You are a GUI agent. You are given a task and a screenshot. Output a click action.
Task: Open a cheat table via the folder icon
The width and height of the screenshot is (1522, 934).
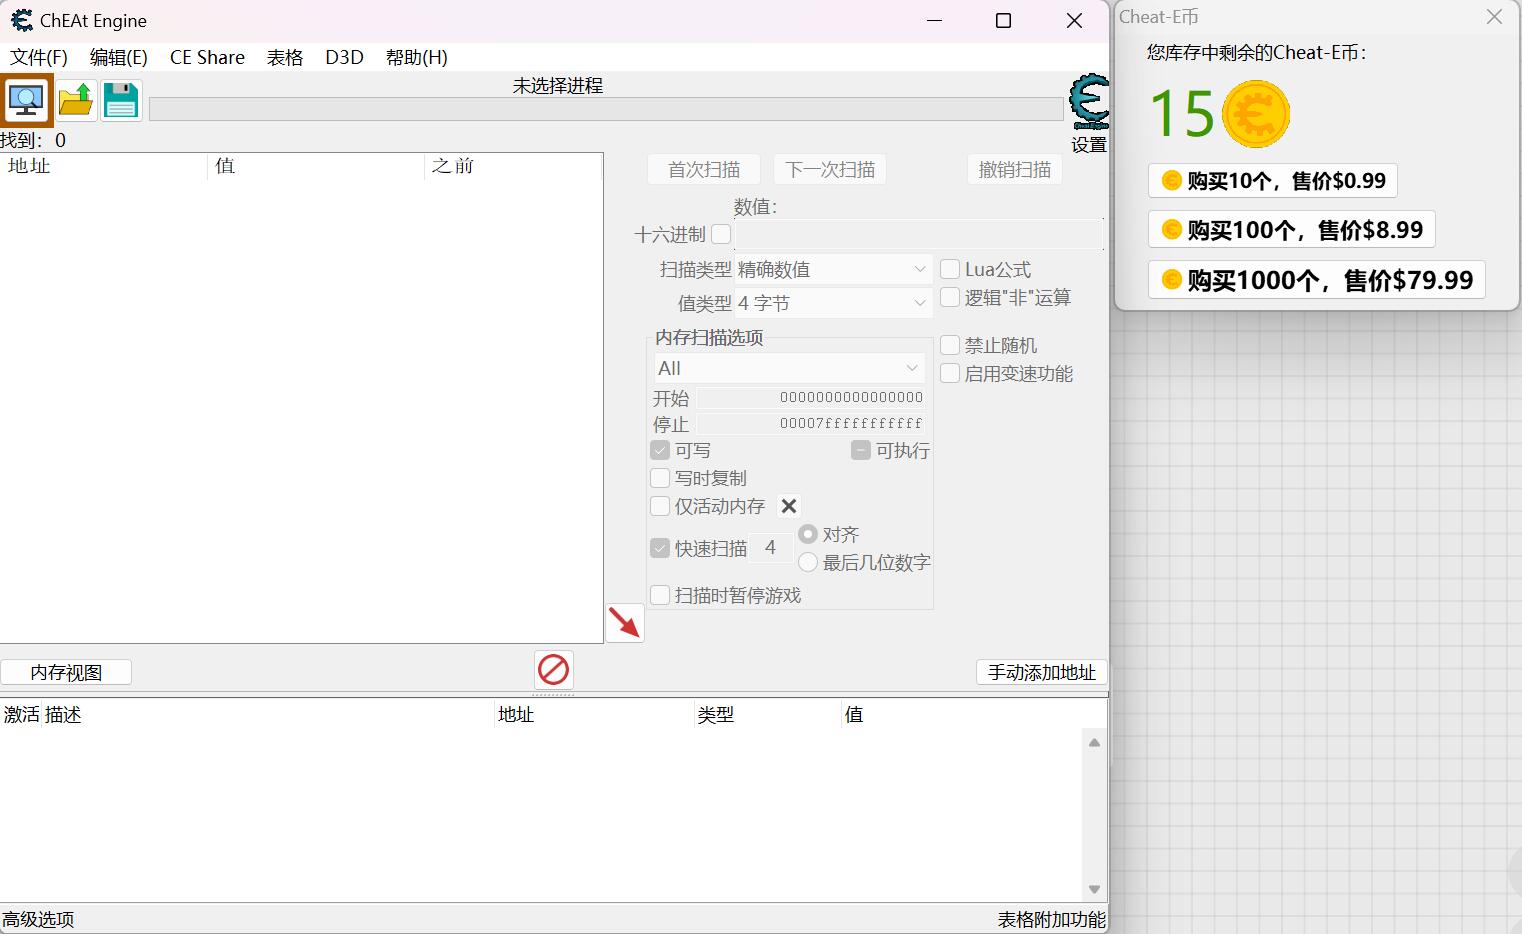[x=75, y=100]
